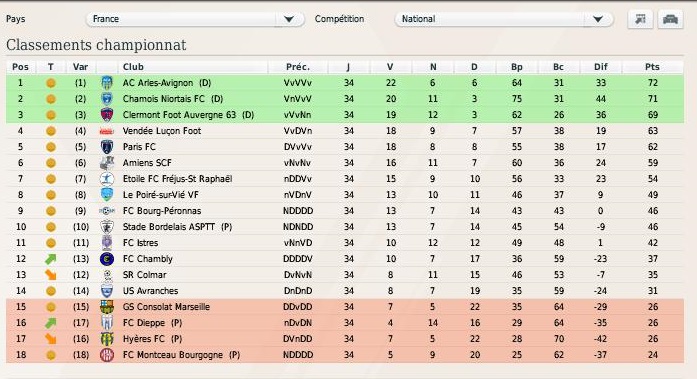Screen dimensions: 697x379
Task: Click the GS Consolat Marseille crest
Action: coord(107,307)
